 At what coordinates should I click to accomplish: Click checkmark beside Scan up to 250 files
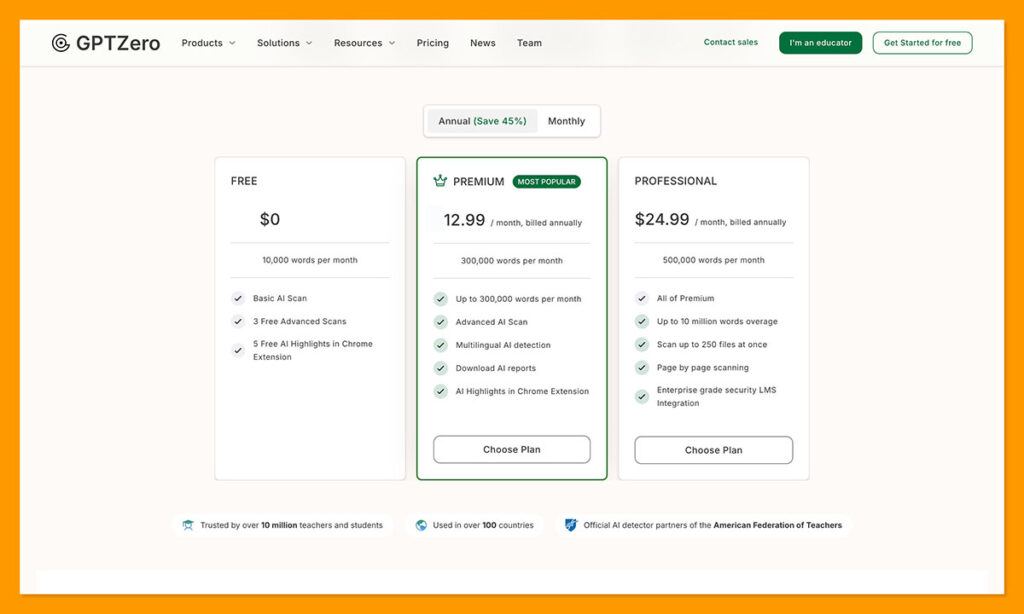tap(642, 344)
